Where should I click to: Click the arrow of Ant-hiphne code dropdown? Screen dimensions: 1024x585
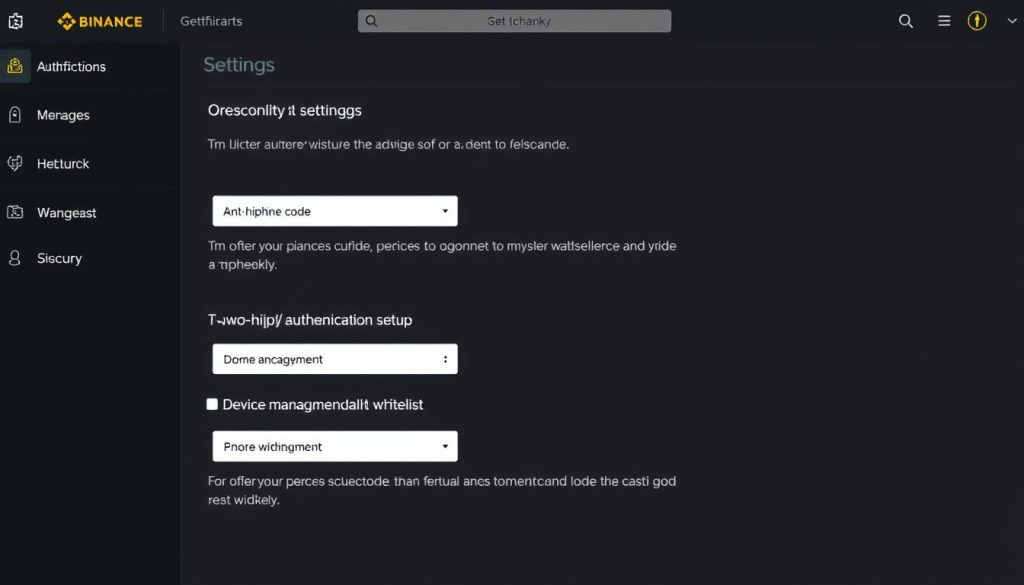click(x=445, y=211)
